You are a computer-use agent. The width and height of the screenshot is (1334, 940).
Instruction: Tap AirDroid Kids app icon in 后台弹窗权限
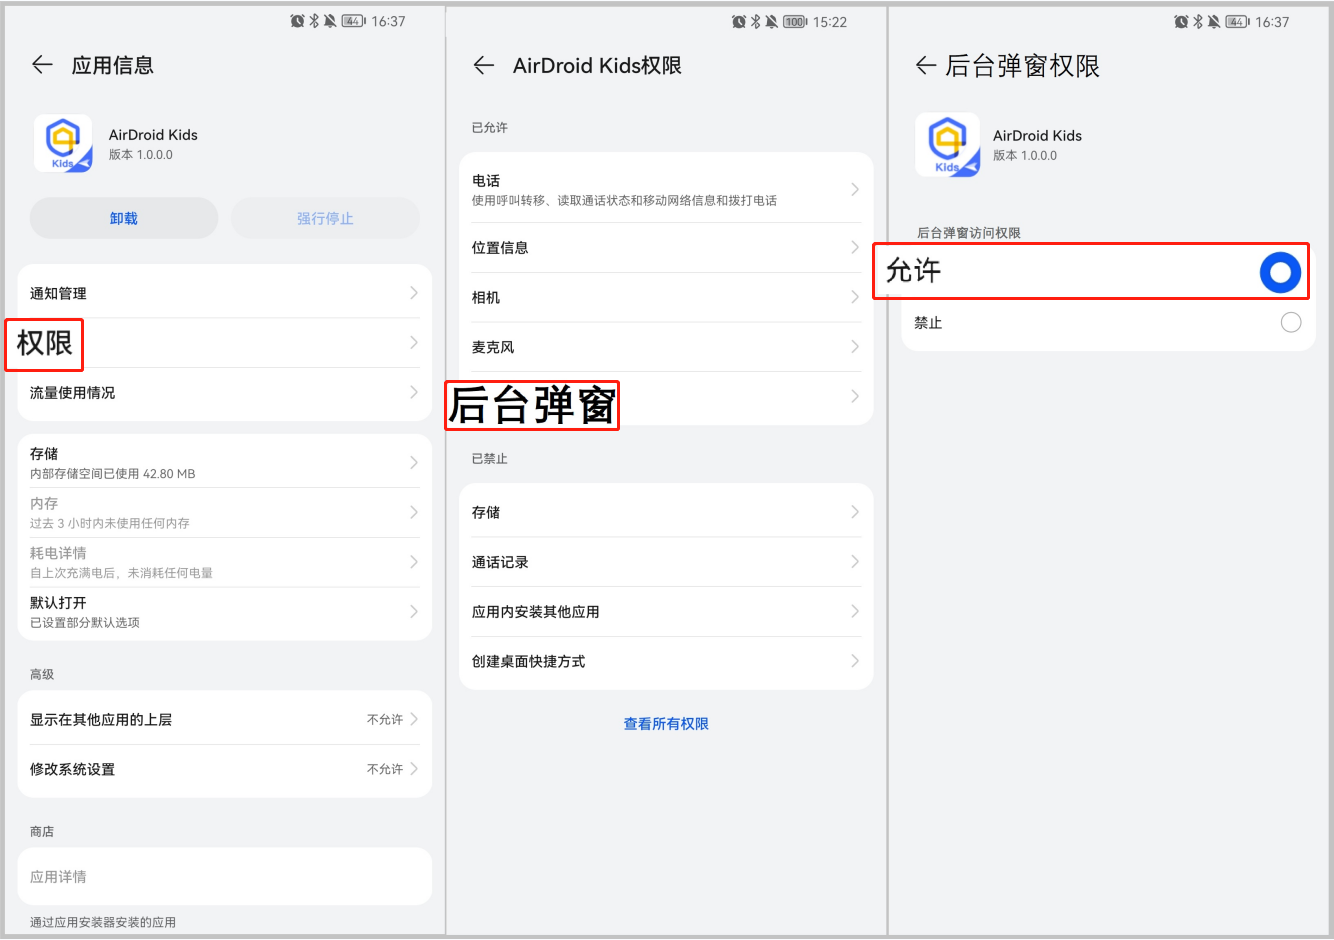pos(947,144)
